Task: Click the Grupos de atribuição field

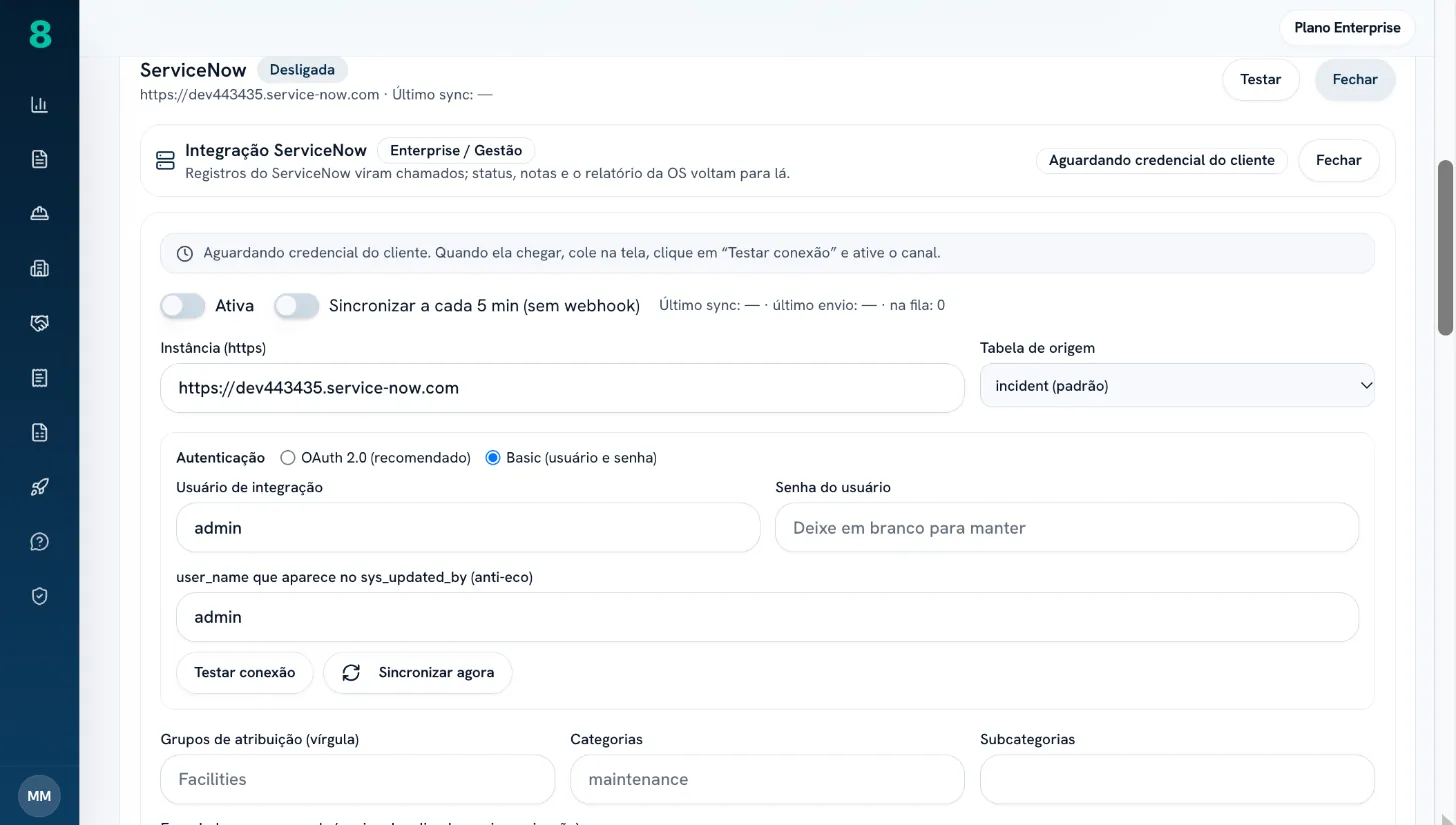Action: pyautogui.click(x=357, y=779)
